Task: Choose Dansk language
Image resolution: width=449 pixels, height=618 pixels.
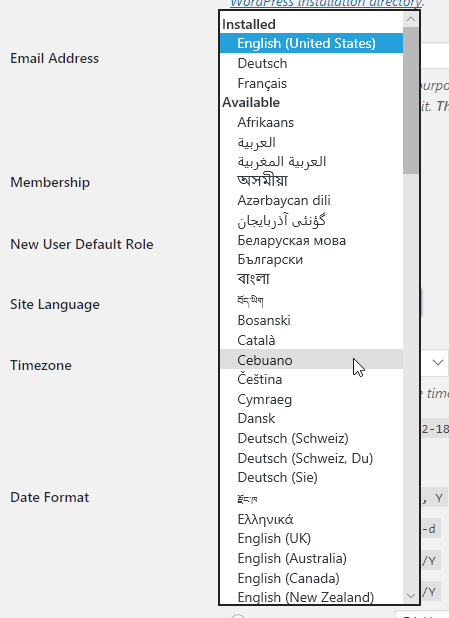Action: point(311,419)
